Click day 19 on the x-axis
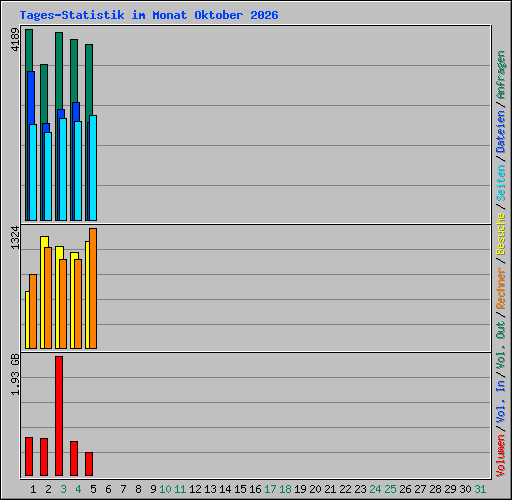The image size is (512, 500). 300,489
